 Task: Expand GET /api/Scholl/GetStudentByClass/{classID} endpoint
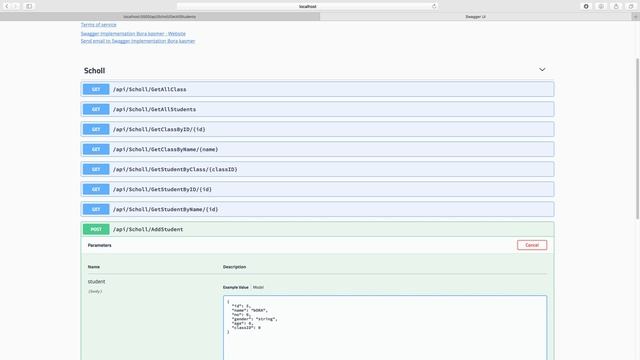pos(317,169)
